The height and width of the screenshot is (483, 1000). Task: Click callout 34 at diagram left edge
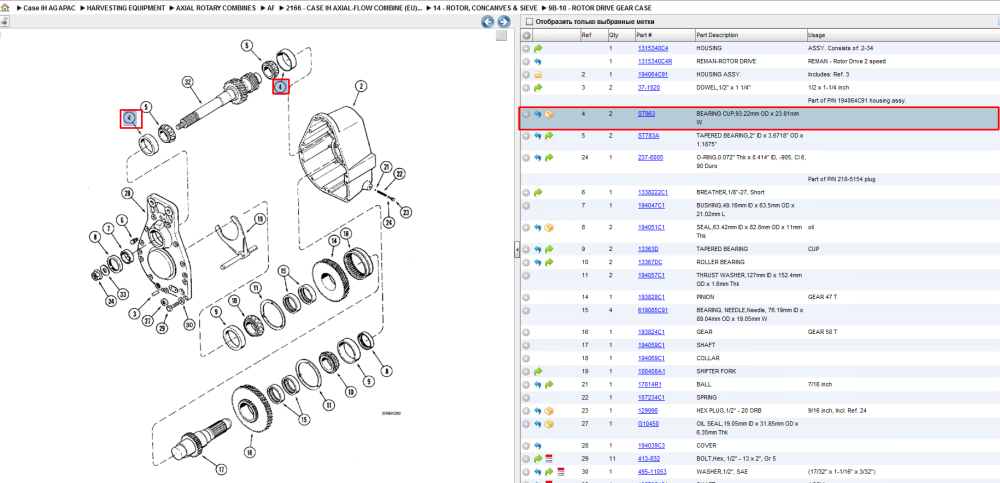tap(112, 301)
